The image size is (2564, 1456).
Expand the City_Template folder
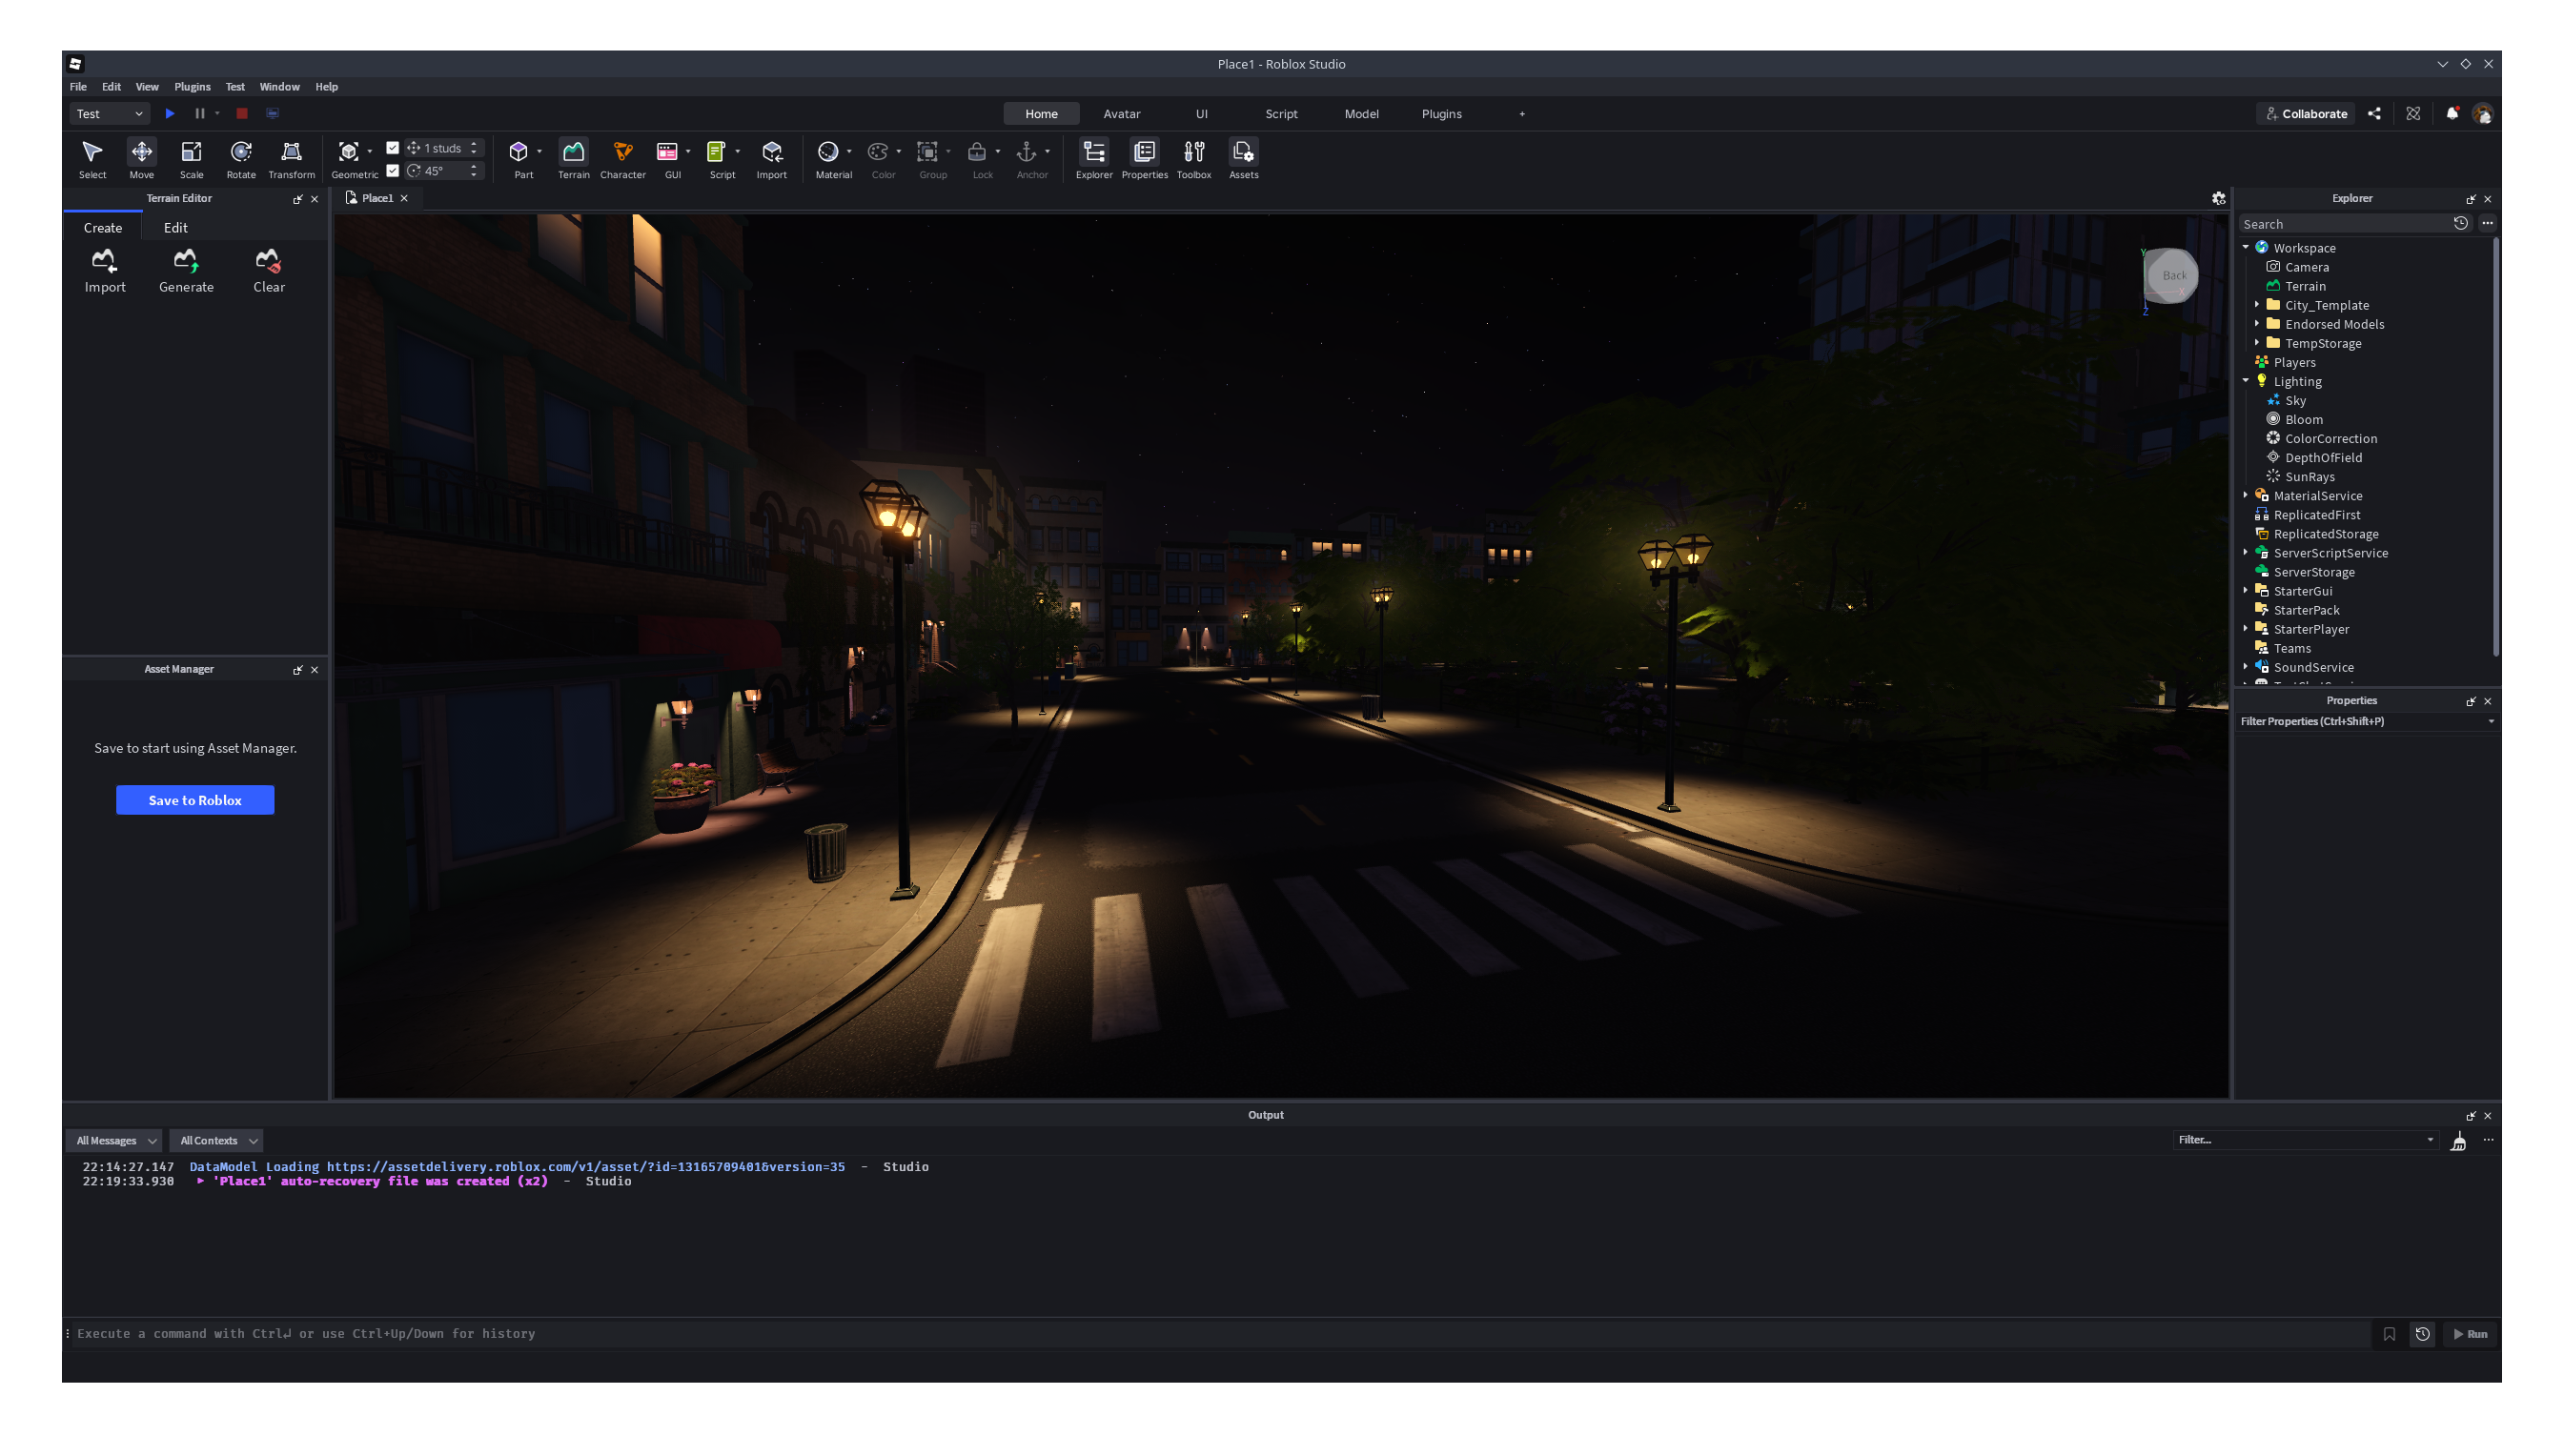coord(2257,305)
